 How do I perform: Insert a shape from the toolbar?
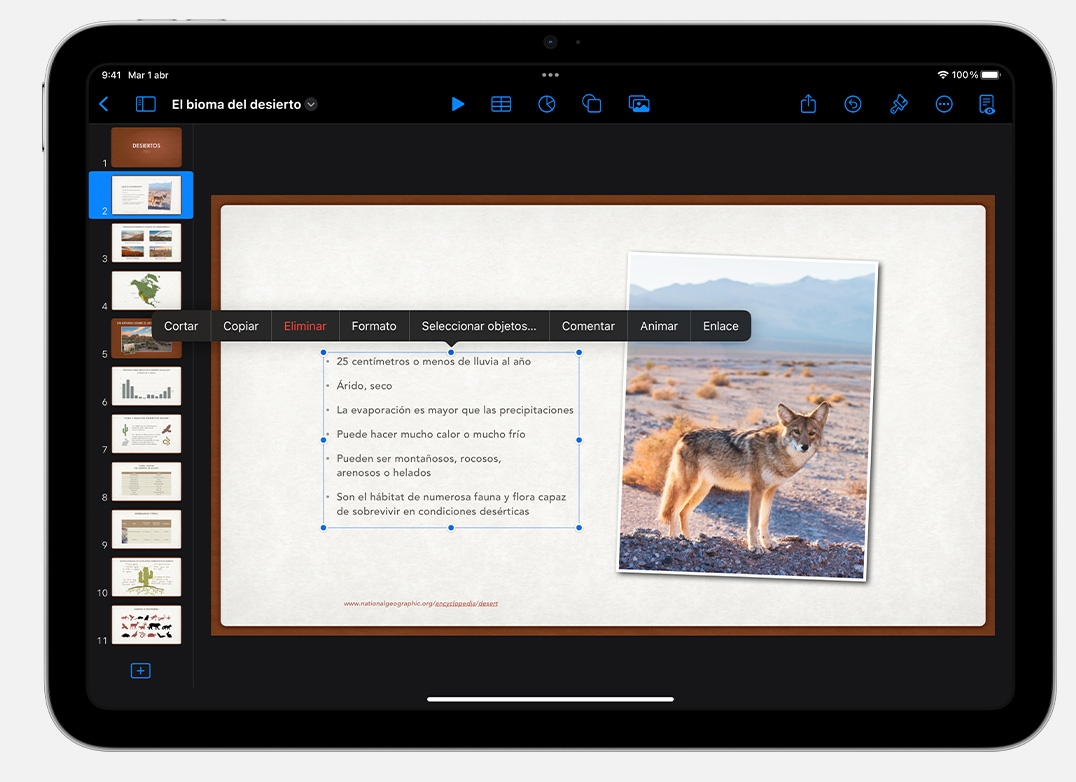click(x=592, y=104)
